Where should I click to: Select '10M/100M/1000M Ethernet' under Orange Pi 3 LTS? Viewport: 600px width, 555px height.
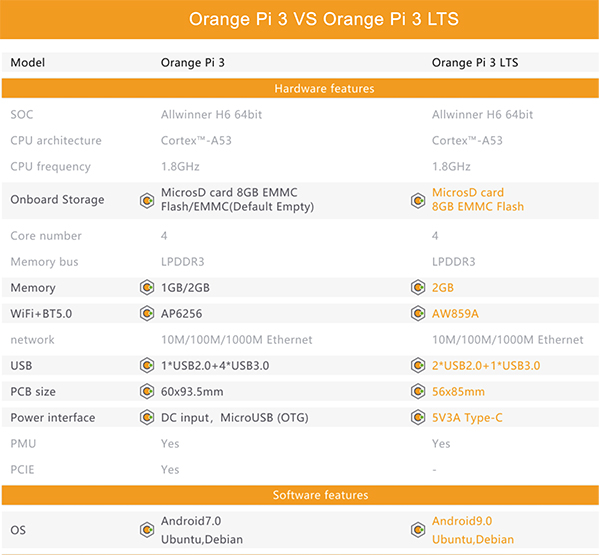pyautogui.click(x=508, y=340)
